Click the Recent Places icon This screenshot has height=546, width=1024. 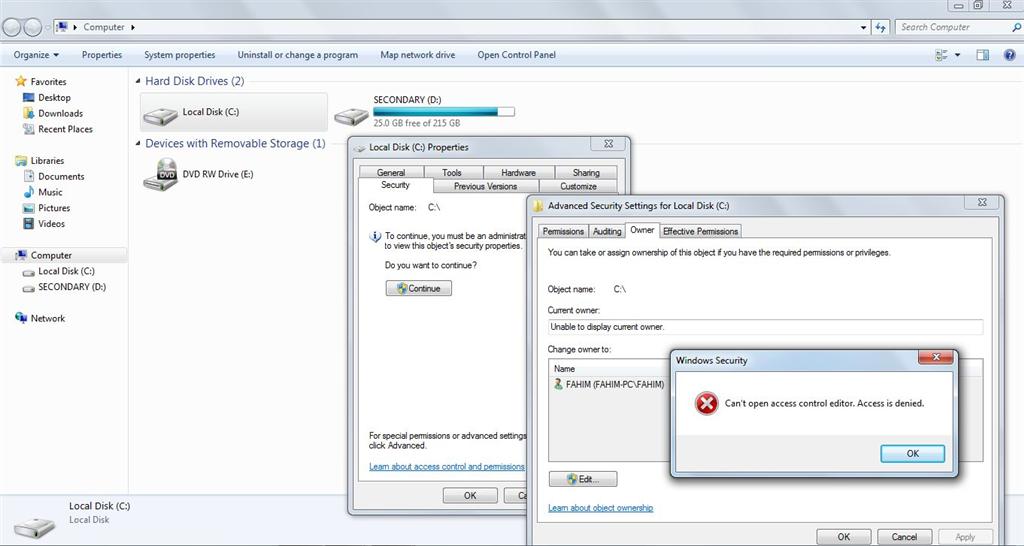[x=28, y=129]
